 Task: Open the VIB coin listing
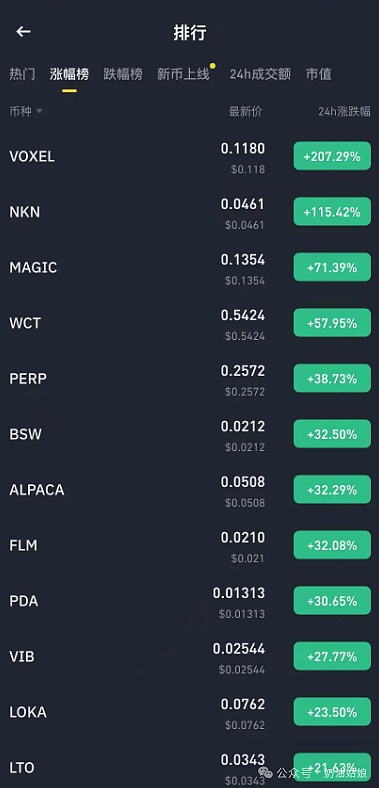[x=190, y=657]
